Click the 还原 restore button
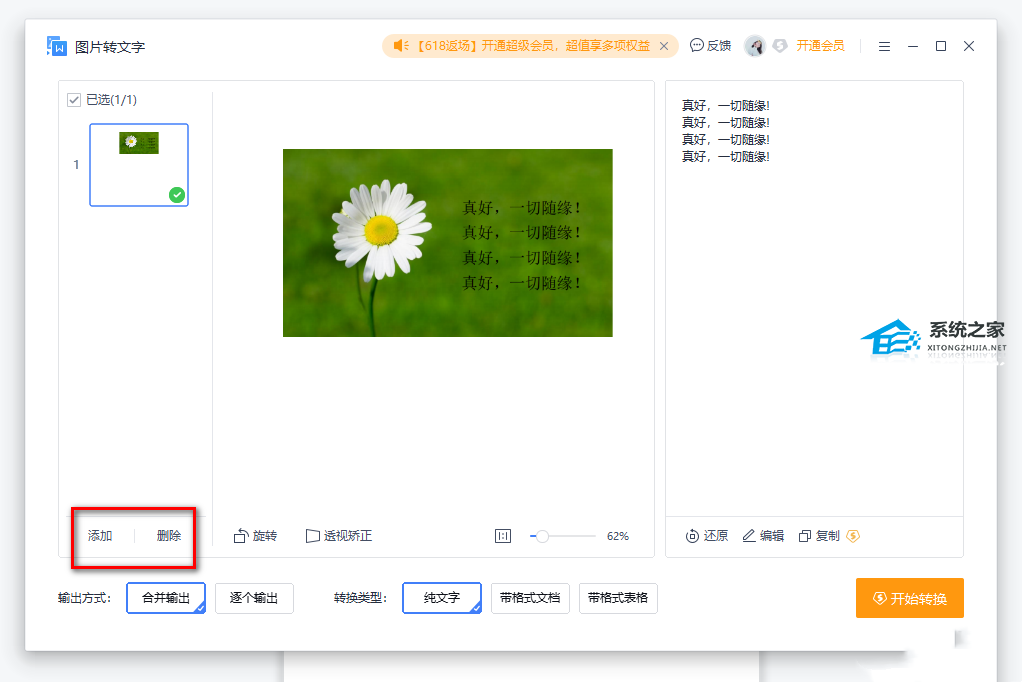1022x682 pixels. [x=707, y=536]
